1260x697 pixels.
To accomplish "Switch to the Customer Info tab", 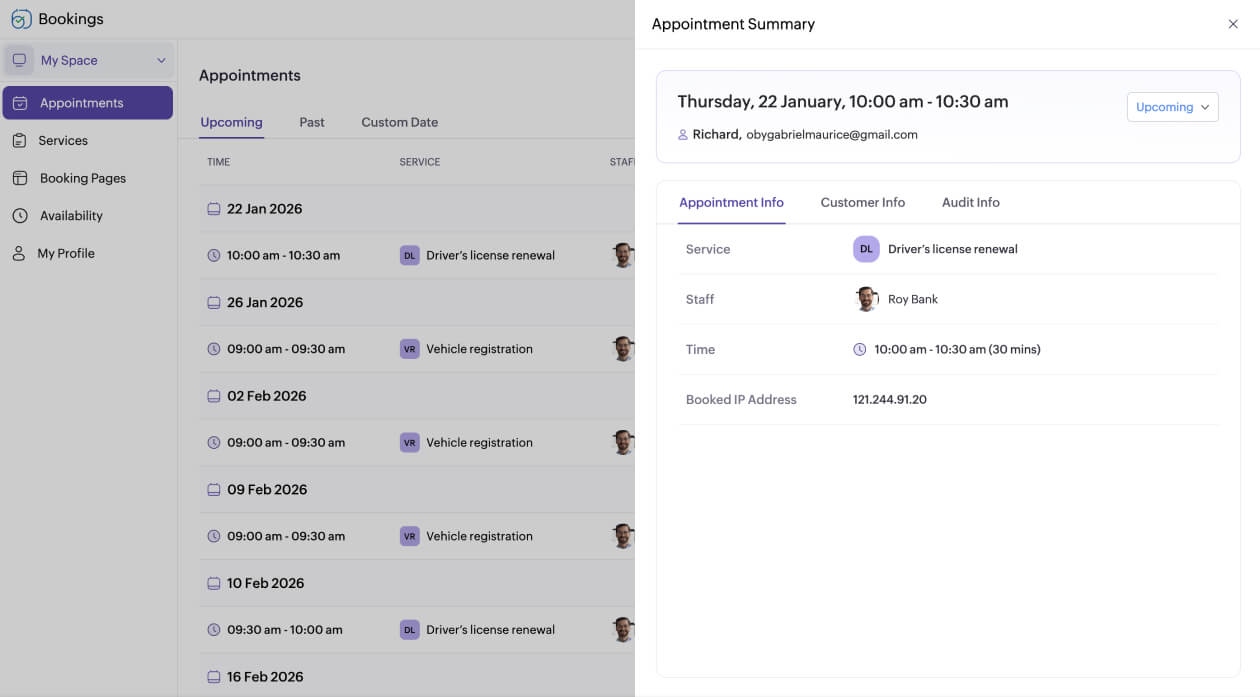I will (x=862, y=203).
